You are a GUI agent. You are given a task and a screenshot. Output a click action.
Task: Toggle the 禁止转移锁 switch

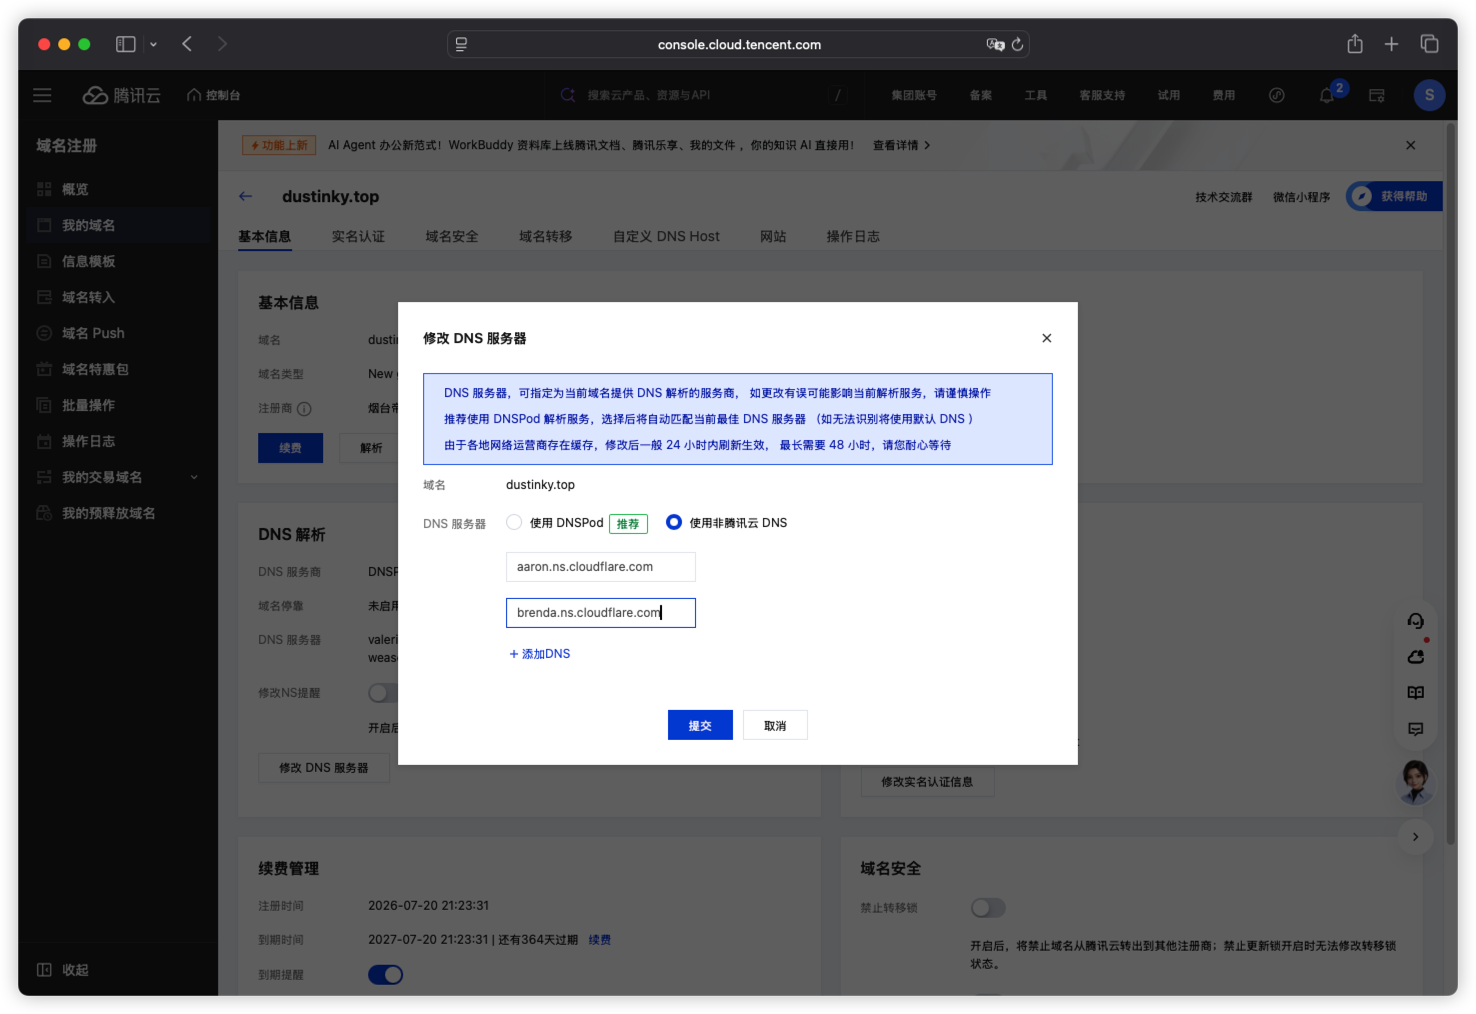(x=988, y=907)
